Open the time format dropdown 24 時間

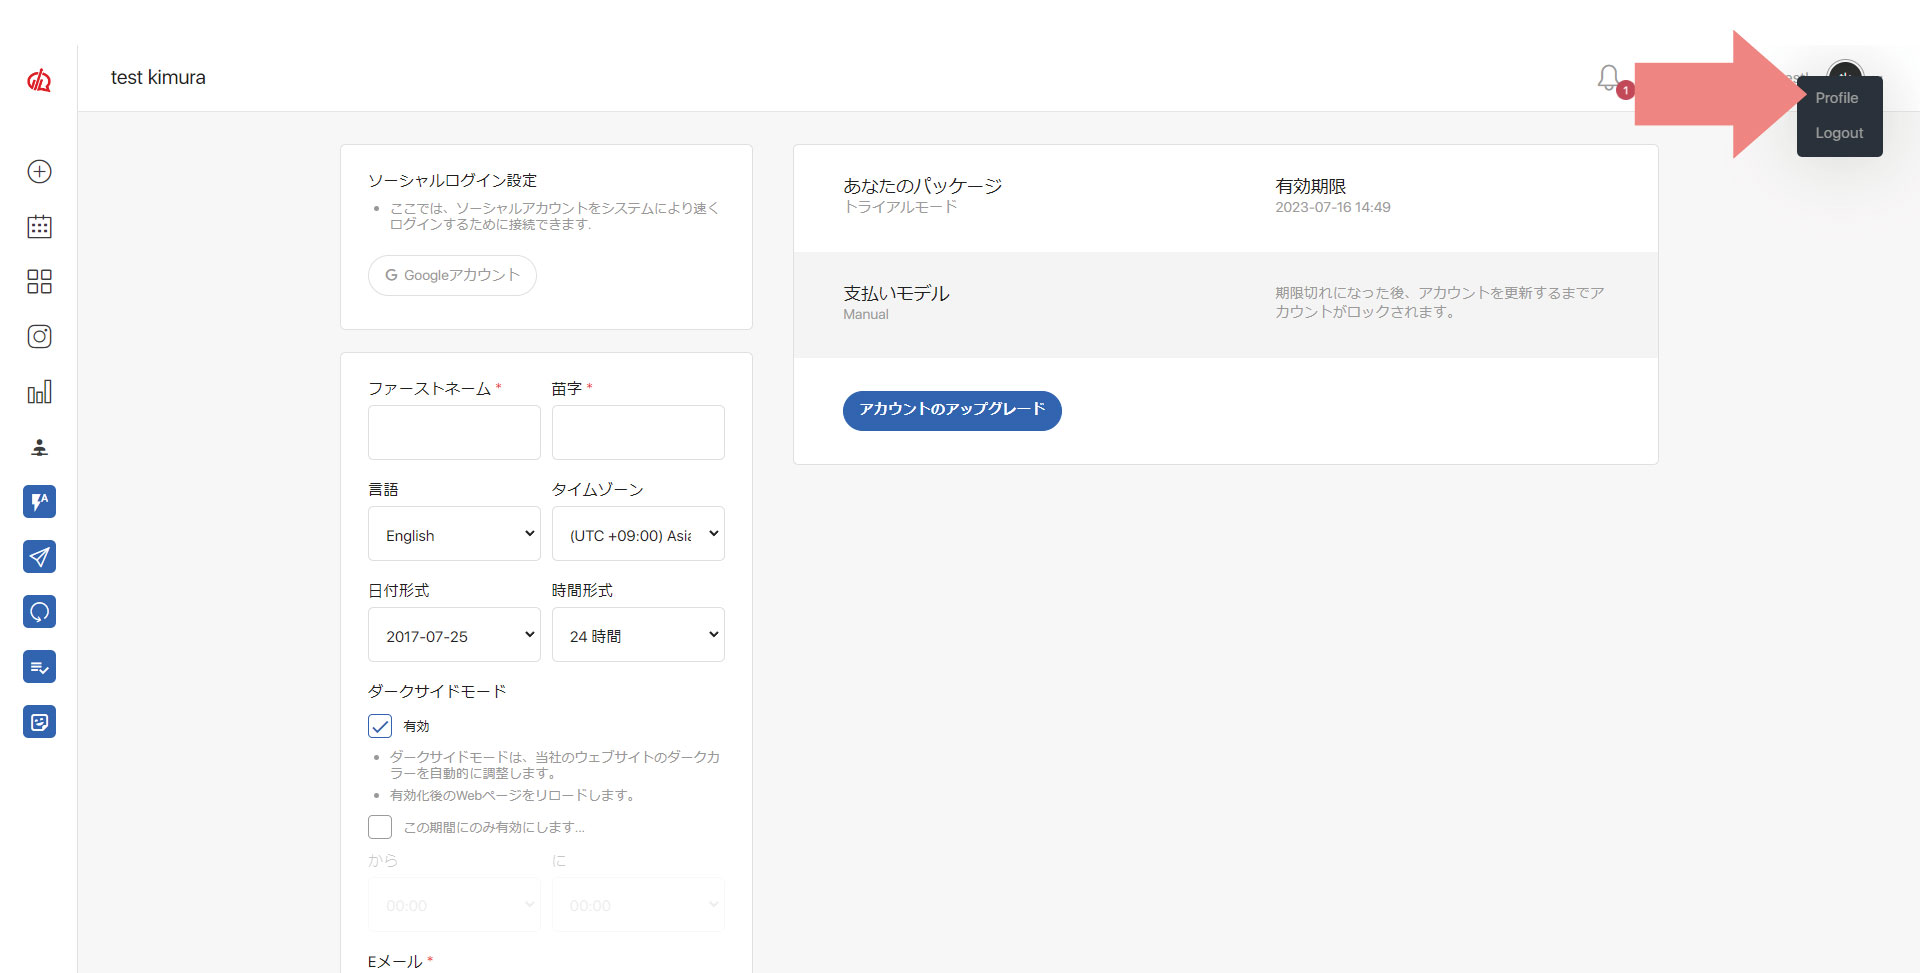[x=638, y=635]
